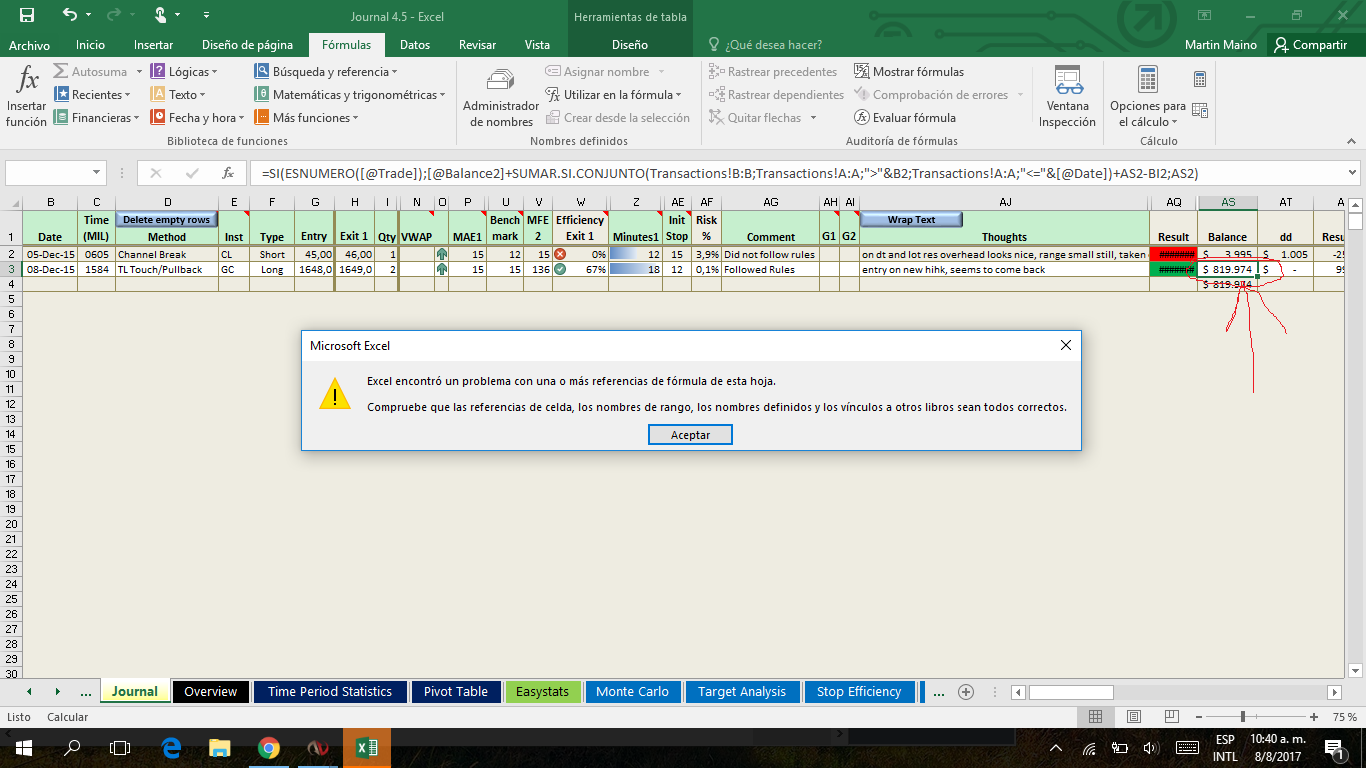The height and width of the screenshot is (768, 1366).
Task: Click the zoom slider handle
Action: (x=1243, y=717)
